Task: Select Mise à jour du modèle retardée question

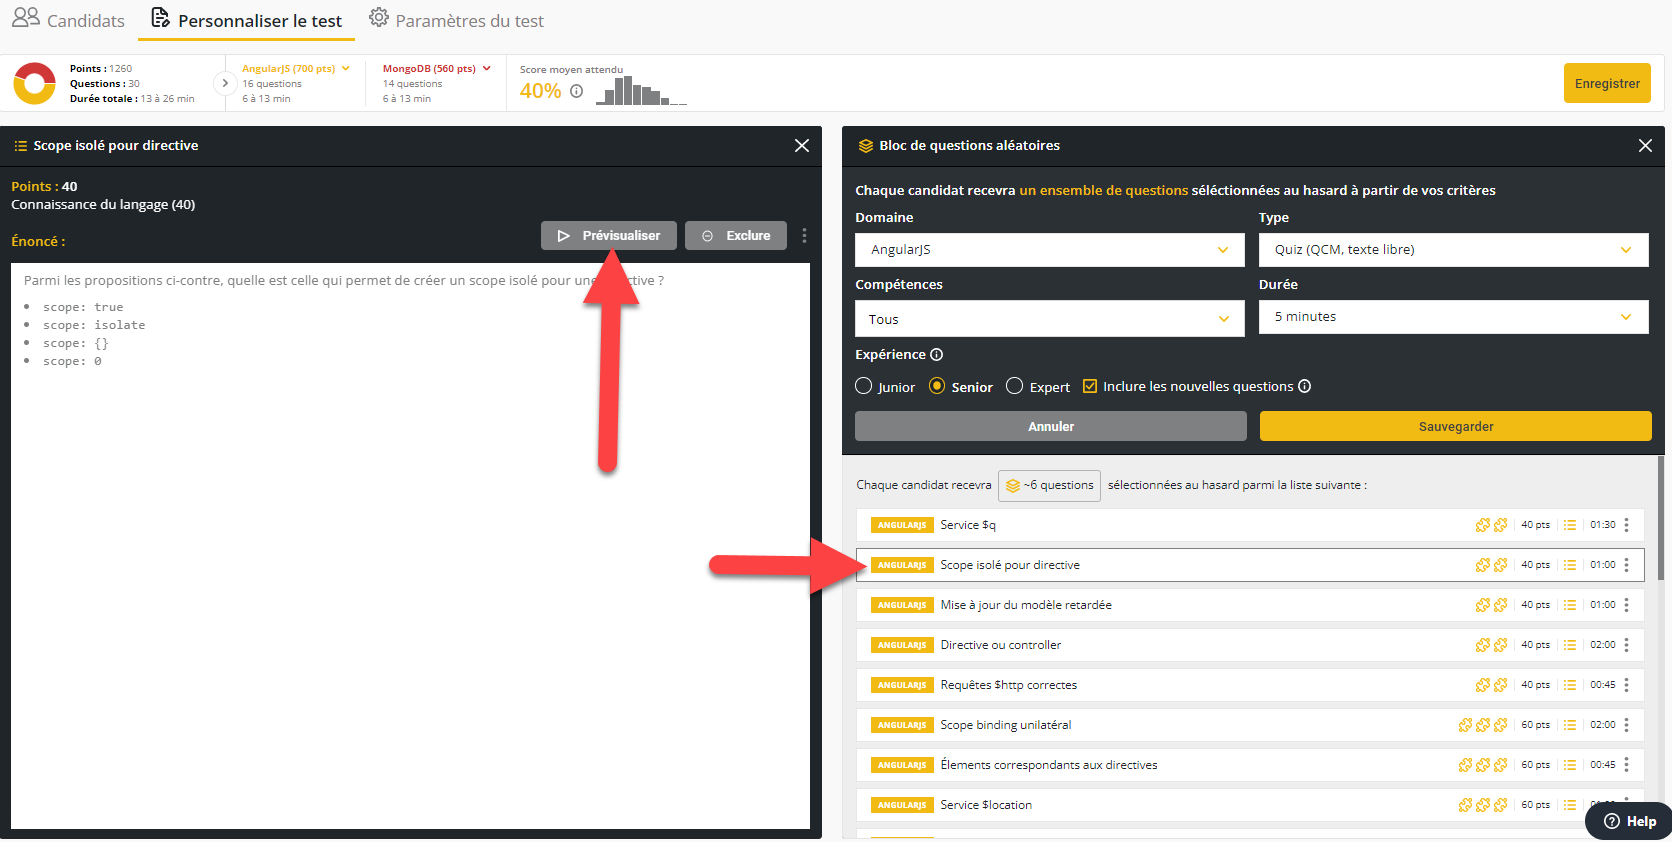Action: coord(1025,605)
